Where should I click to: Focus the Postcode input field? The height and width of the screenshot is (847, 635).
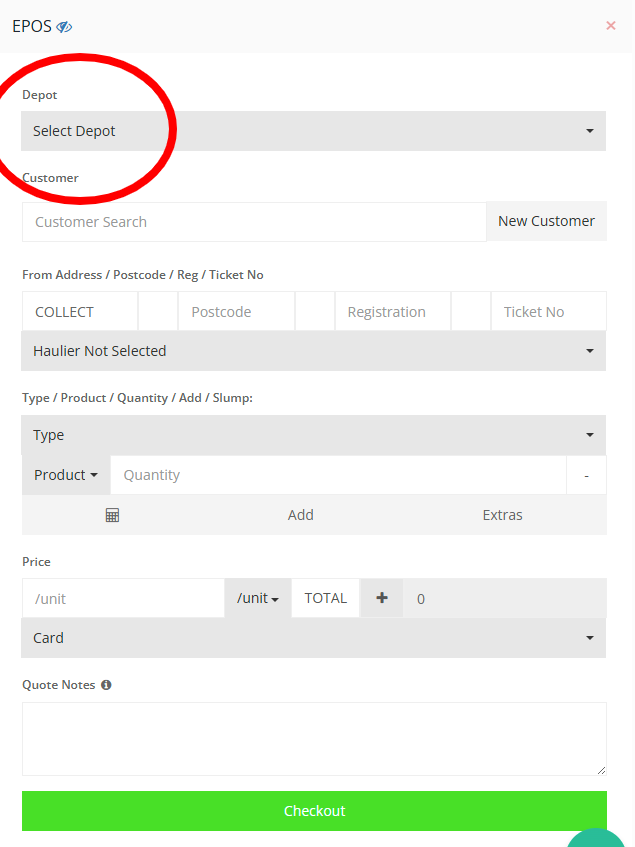click(236, 312)
